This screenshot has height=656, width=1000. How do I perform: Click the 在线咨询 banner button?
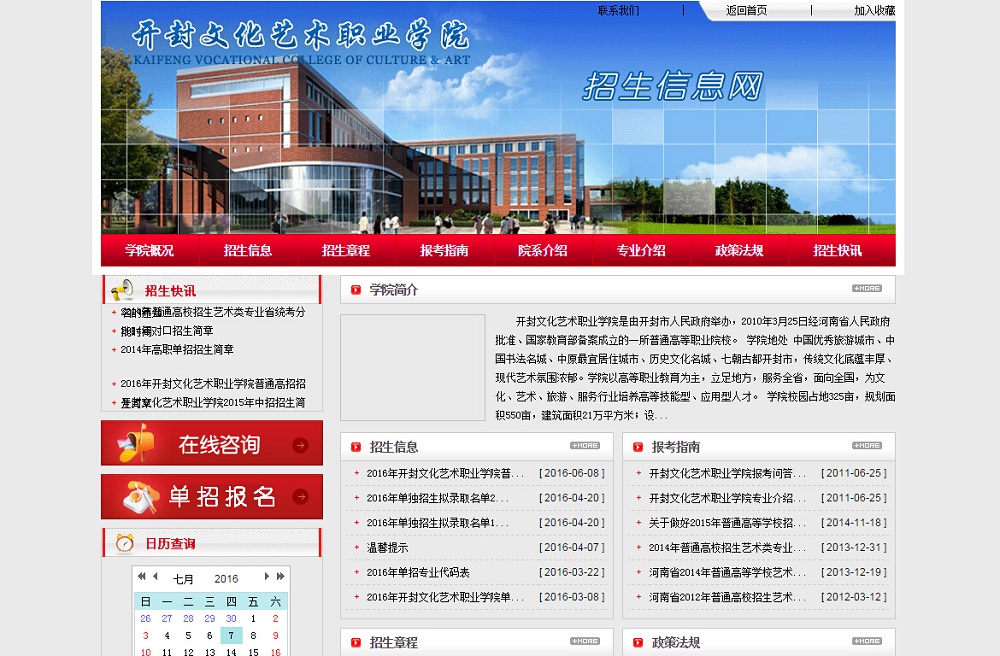[212, 443]
